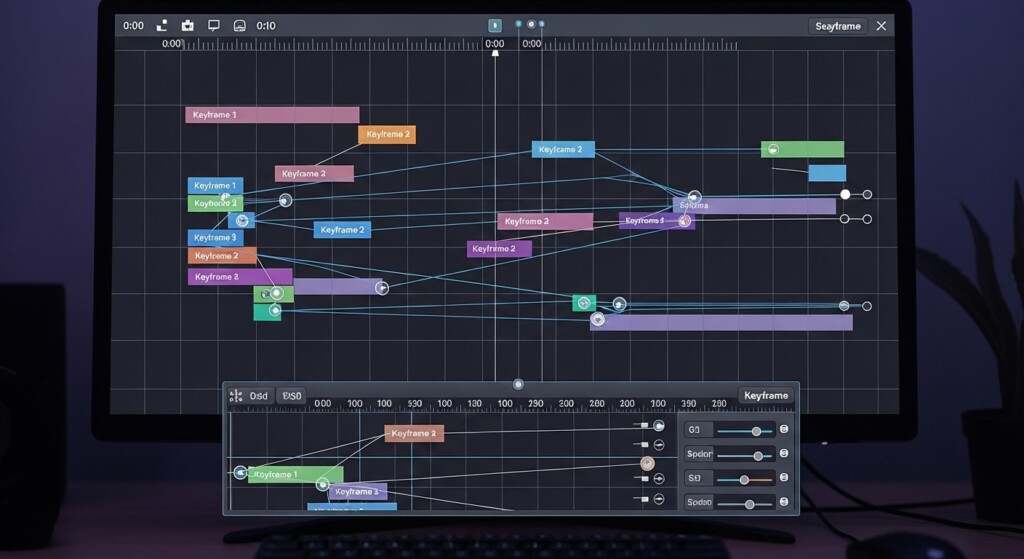Select the playhead marker on the top ruler

pyautogui.click(x=495, y=54)
